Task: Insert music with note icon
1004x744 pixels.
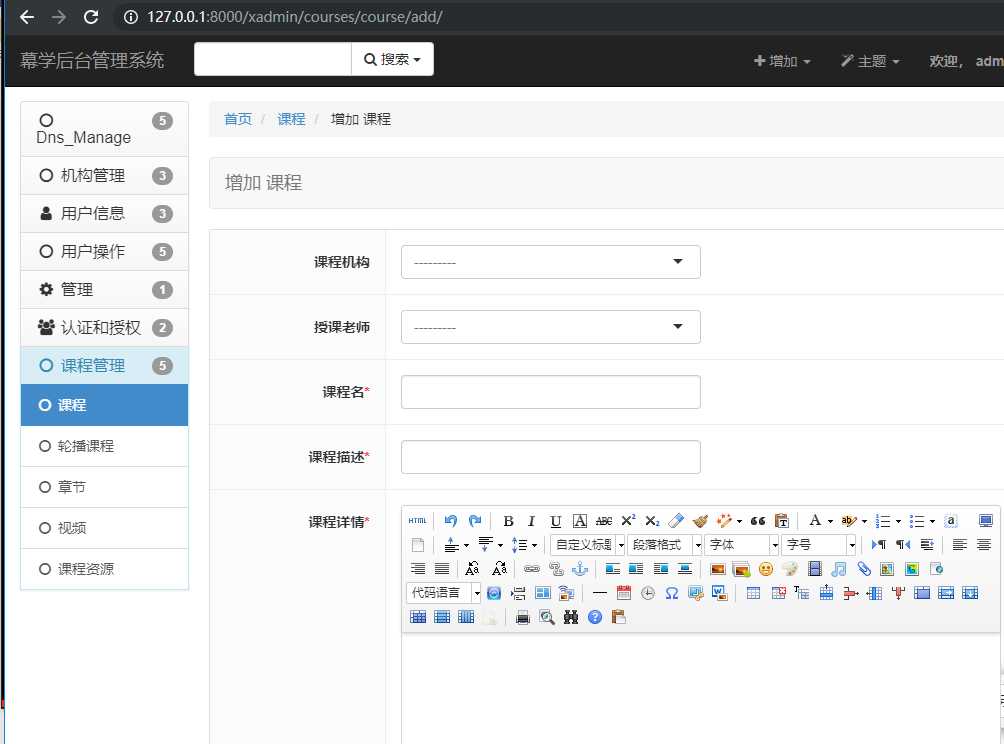Action: tap(839, 569)
